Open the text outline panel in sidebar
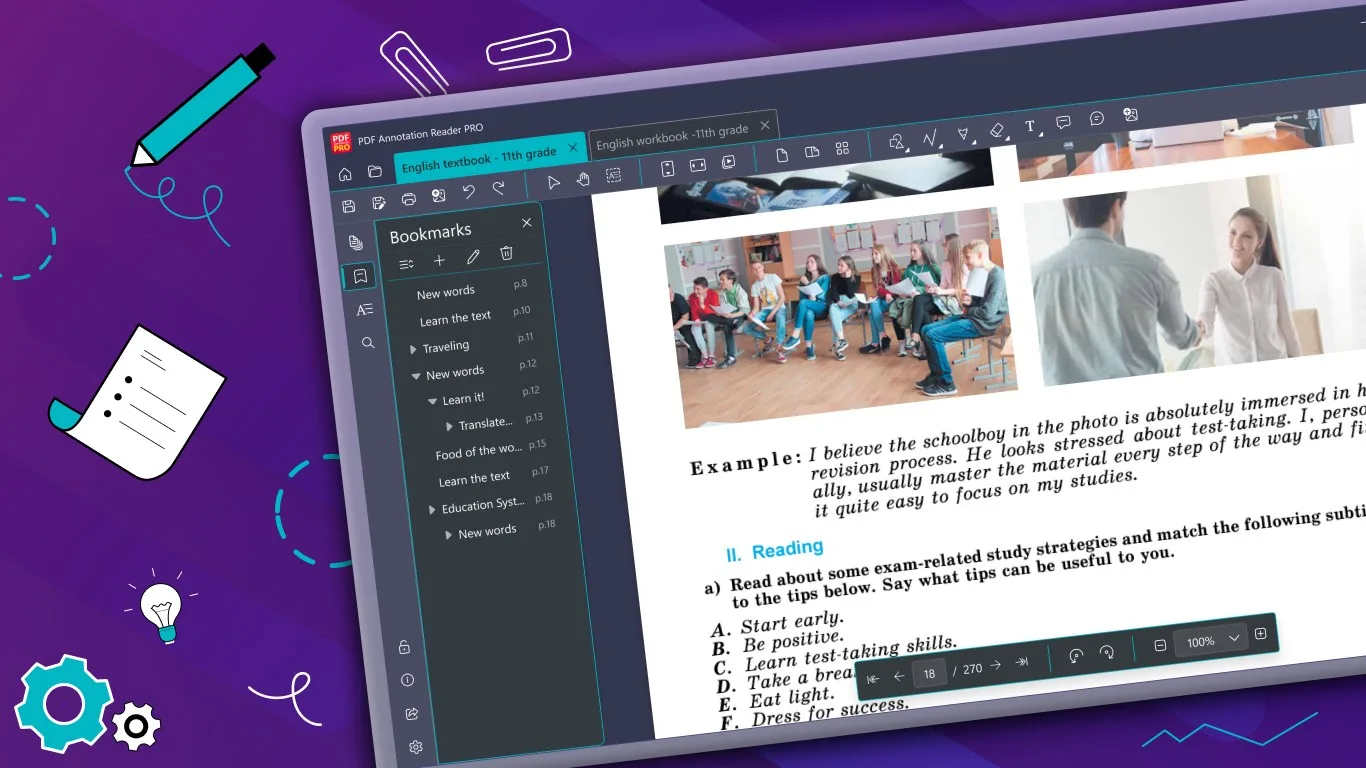 (x=364, y=310)
